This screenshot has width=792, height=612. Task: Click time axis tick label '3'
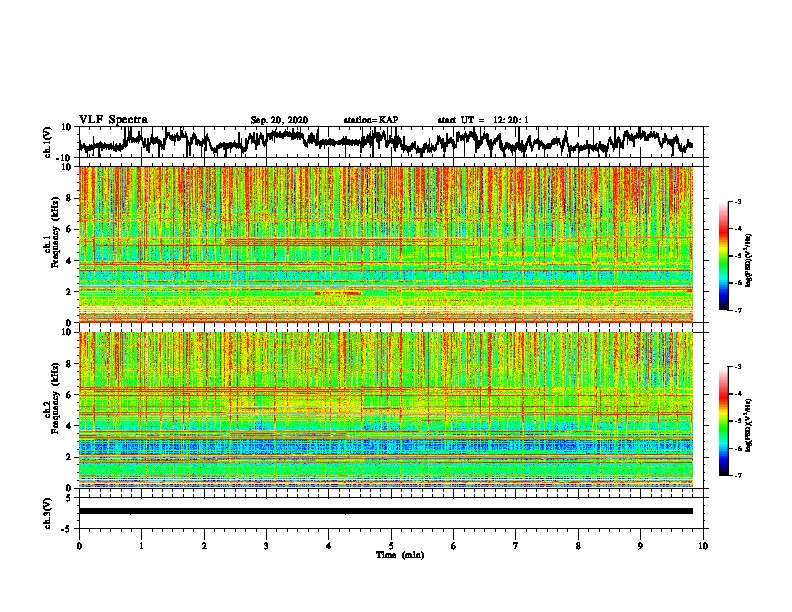tap(266, 546)
